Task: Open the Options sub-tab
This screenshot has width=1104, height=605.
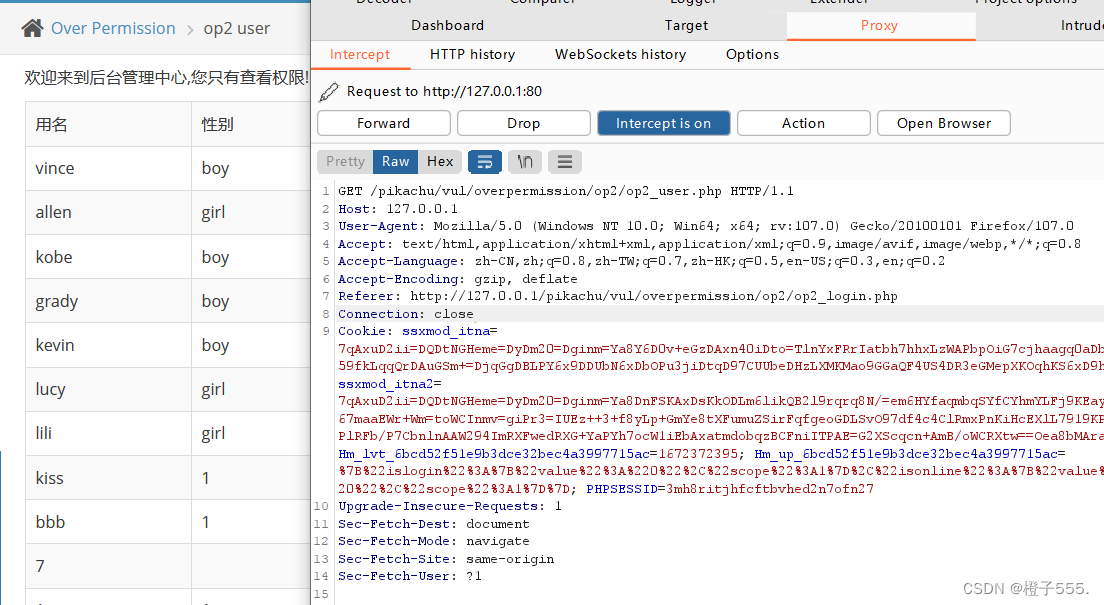Action: pyautogui.click(x=752, y=54)
